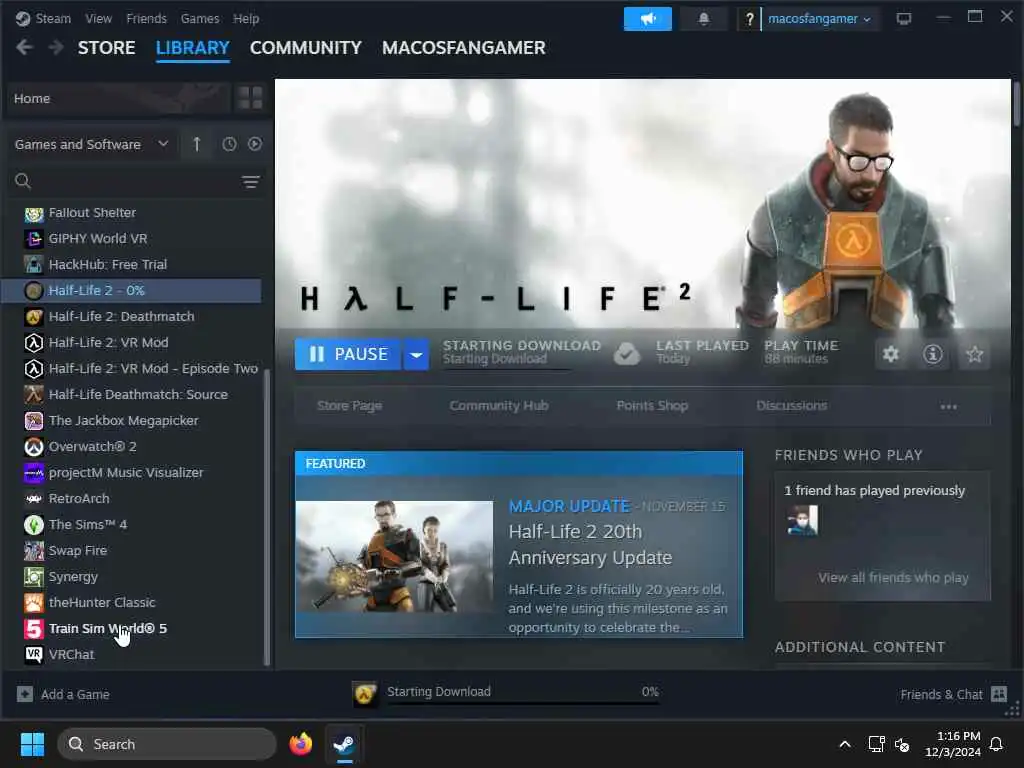Viewport: 1024px width, 768px height.
Task: Open the Windows Start button
Action: pyautogui.click(x=32, y=744)
